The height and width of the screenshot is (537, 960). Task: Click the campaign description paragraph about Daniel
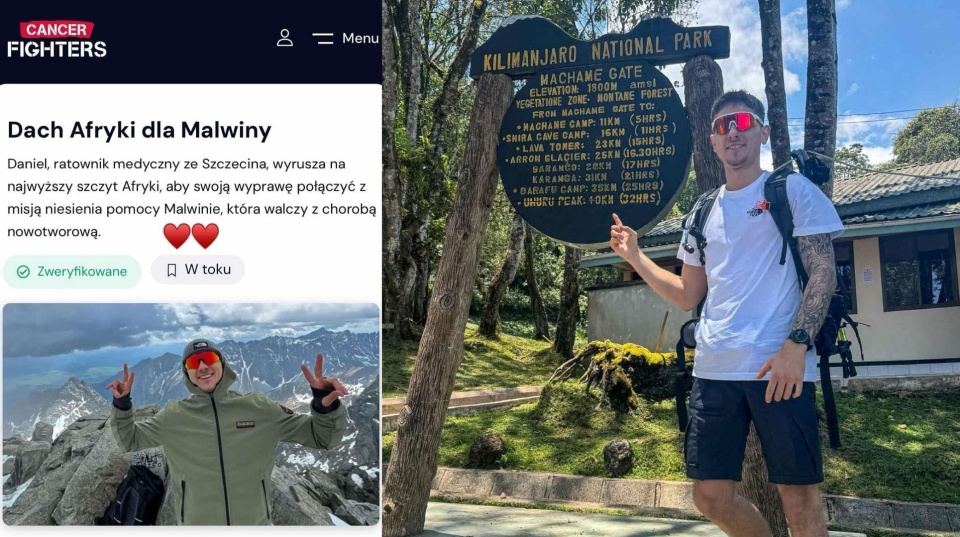(192, 198)
